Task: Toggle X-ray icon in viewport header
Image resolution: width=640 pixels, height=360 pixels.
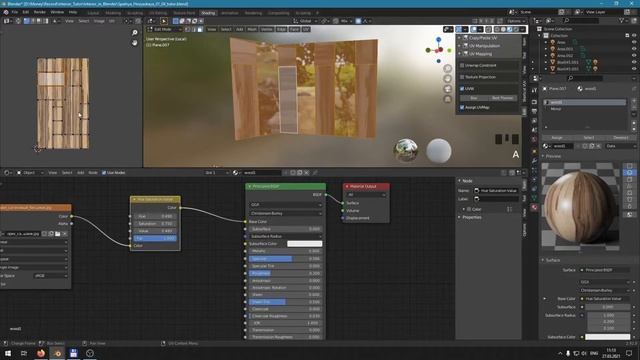Action: pos(488,29)
